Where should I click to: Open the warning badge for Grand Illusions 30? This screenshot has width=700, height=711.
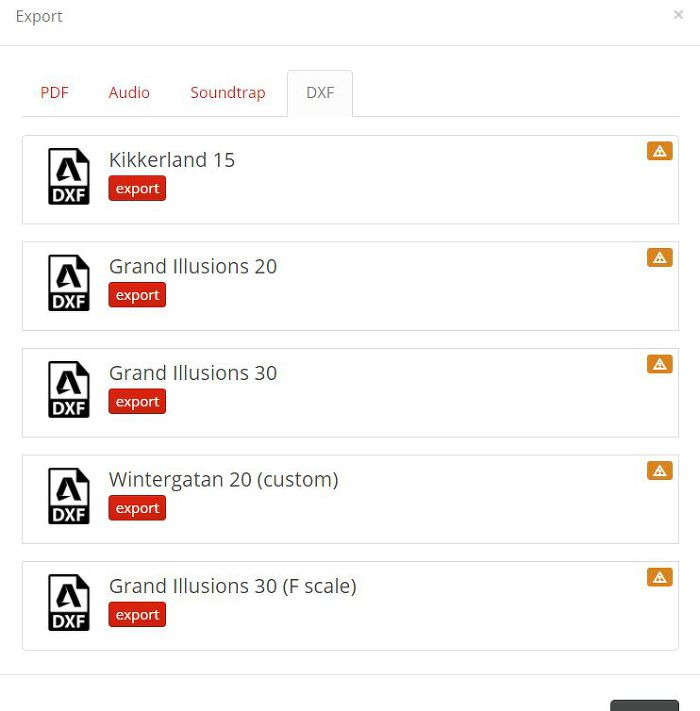(x=660, y=364)
